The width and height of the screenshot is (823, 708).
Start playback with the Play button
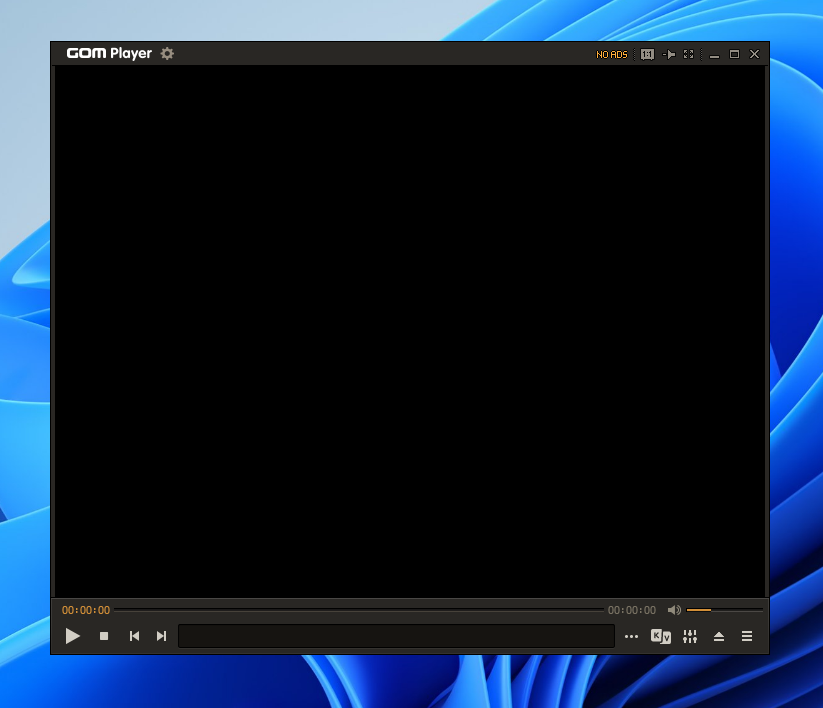point(72,636)
